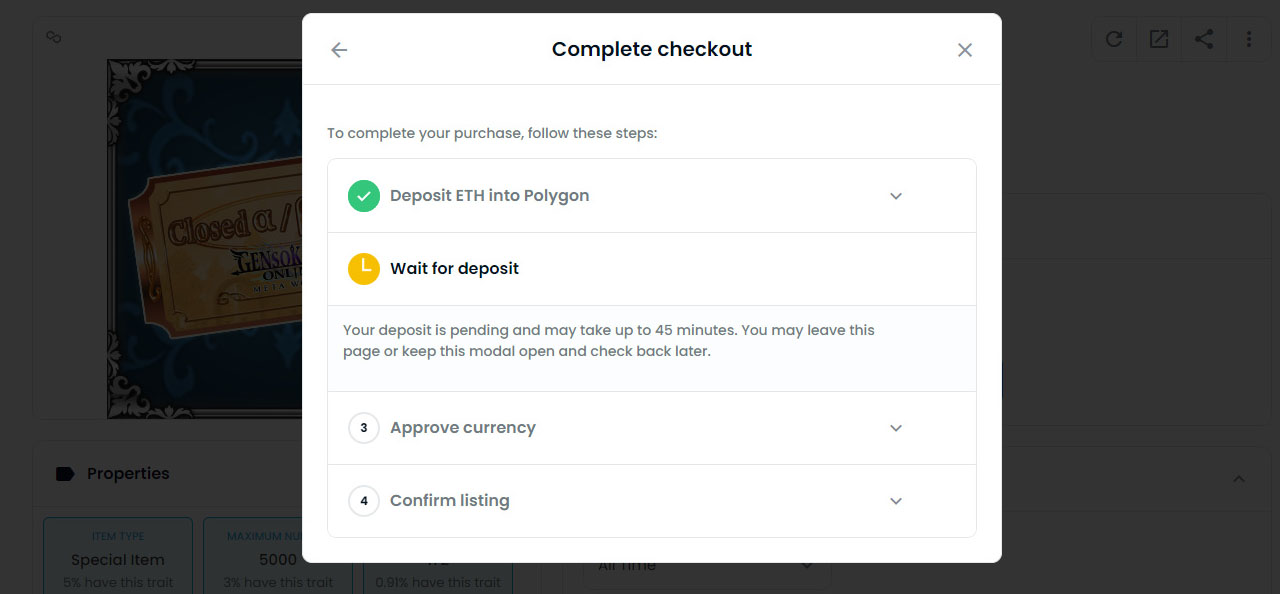Collapse the panel with the up chevron
Viewport: 1280px width, 594px height.
[1238, 479]
